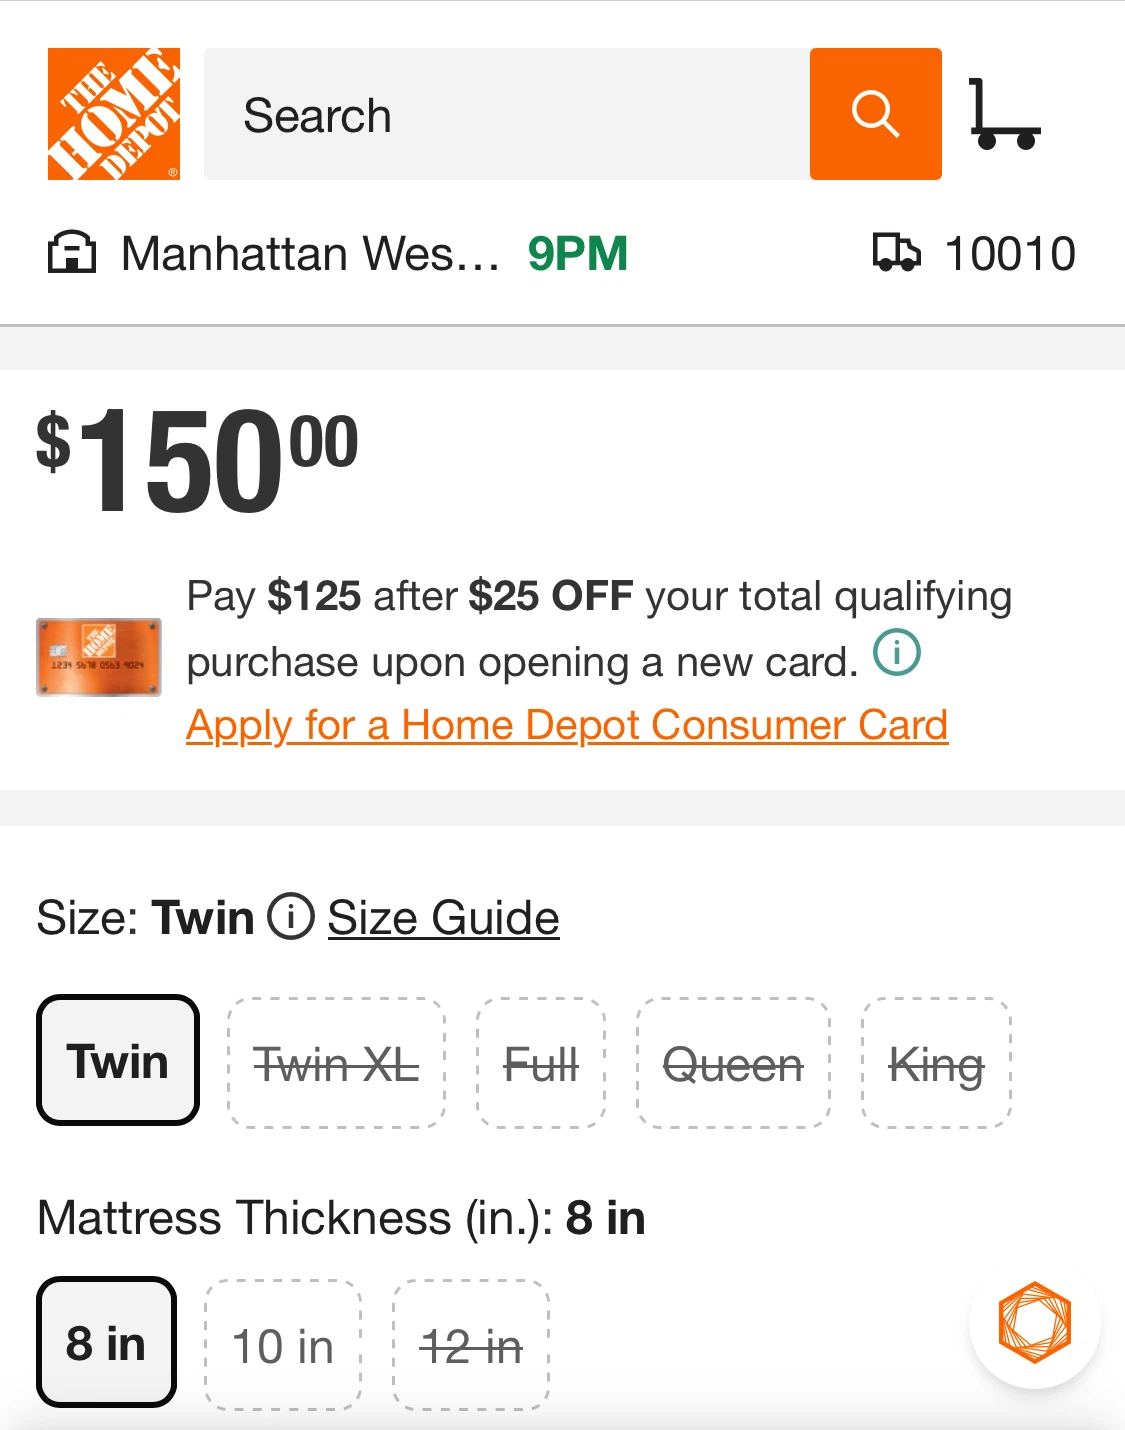Open The Home Depot logo homepage
The width and height of the screenshot is (1125, 1430).
click(114, 114)
